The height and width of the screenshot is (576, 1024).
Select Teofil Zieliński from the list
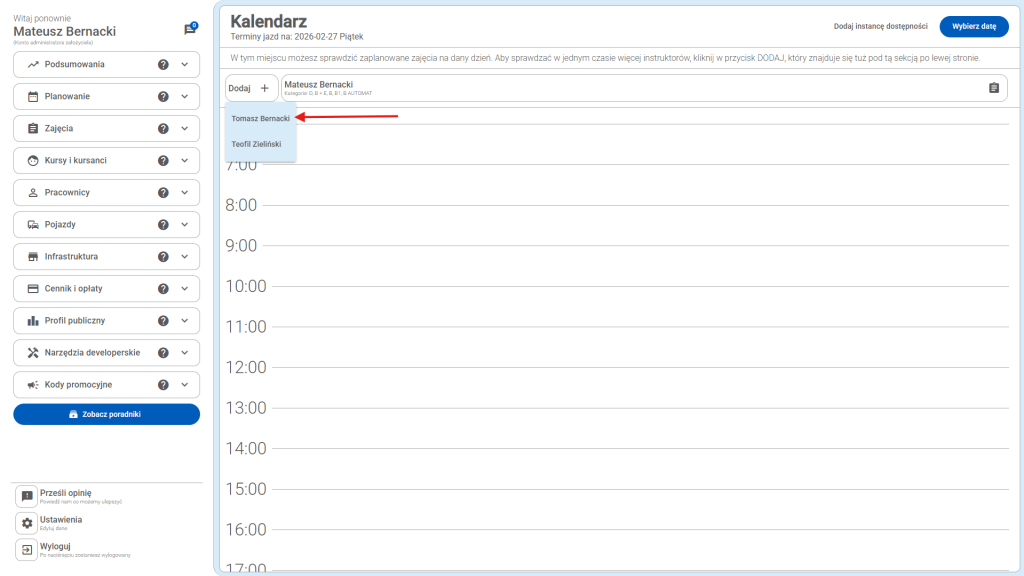[256, 144]
